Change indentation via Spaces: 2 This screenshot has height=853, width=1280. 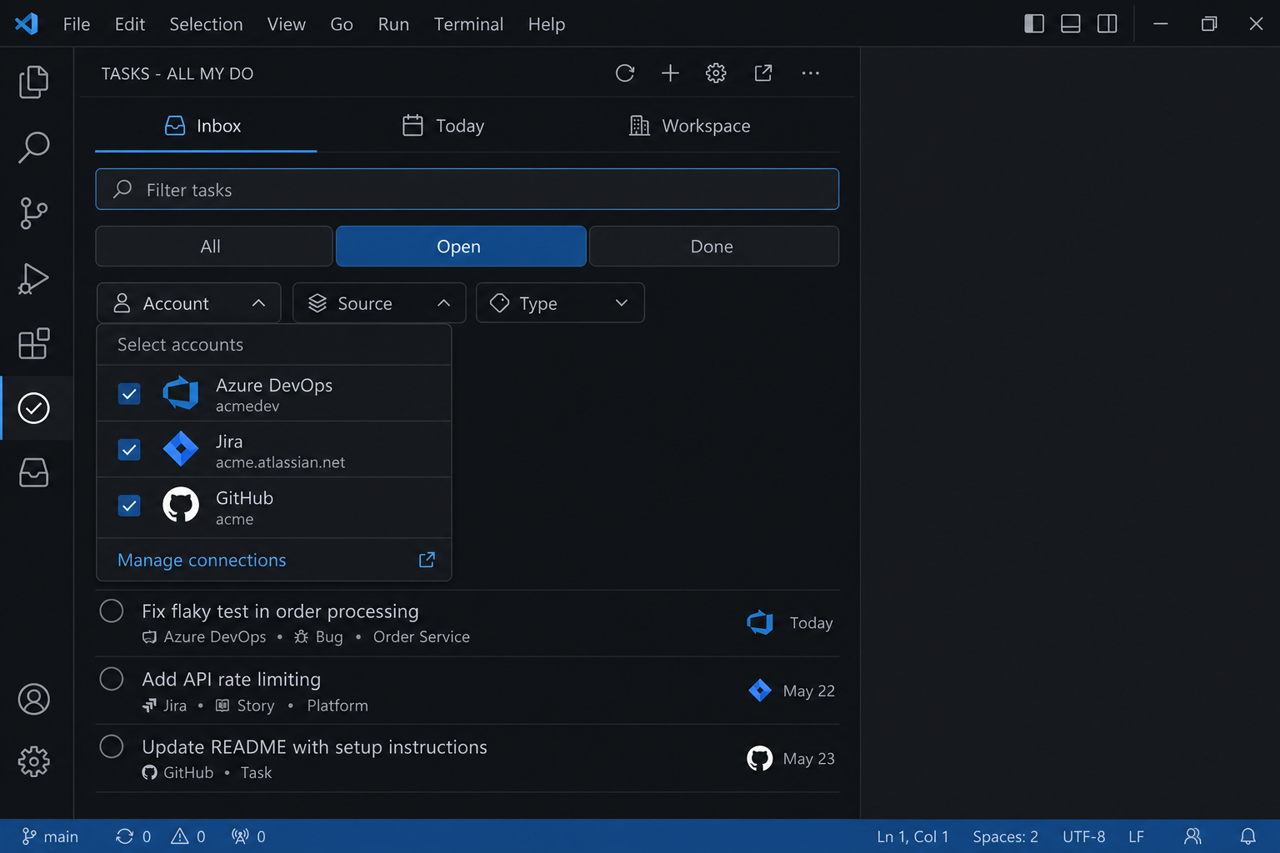tap(1005, 836)
